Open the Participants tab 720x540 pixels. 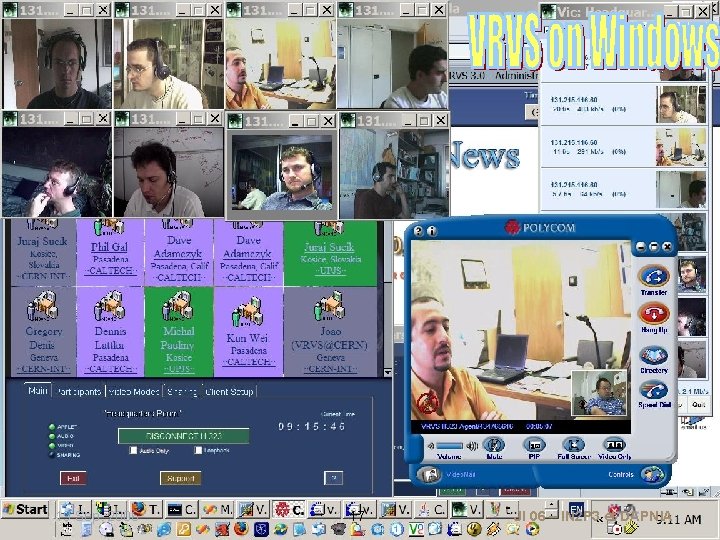click(79, 392)
